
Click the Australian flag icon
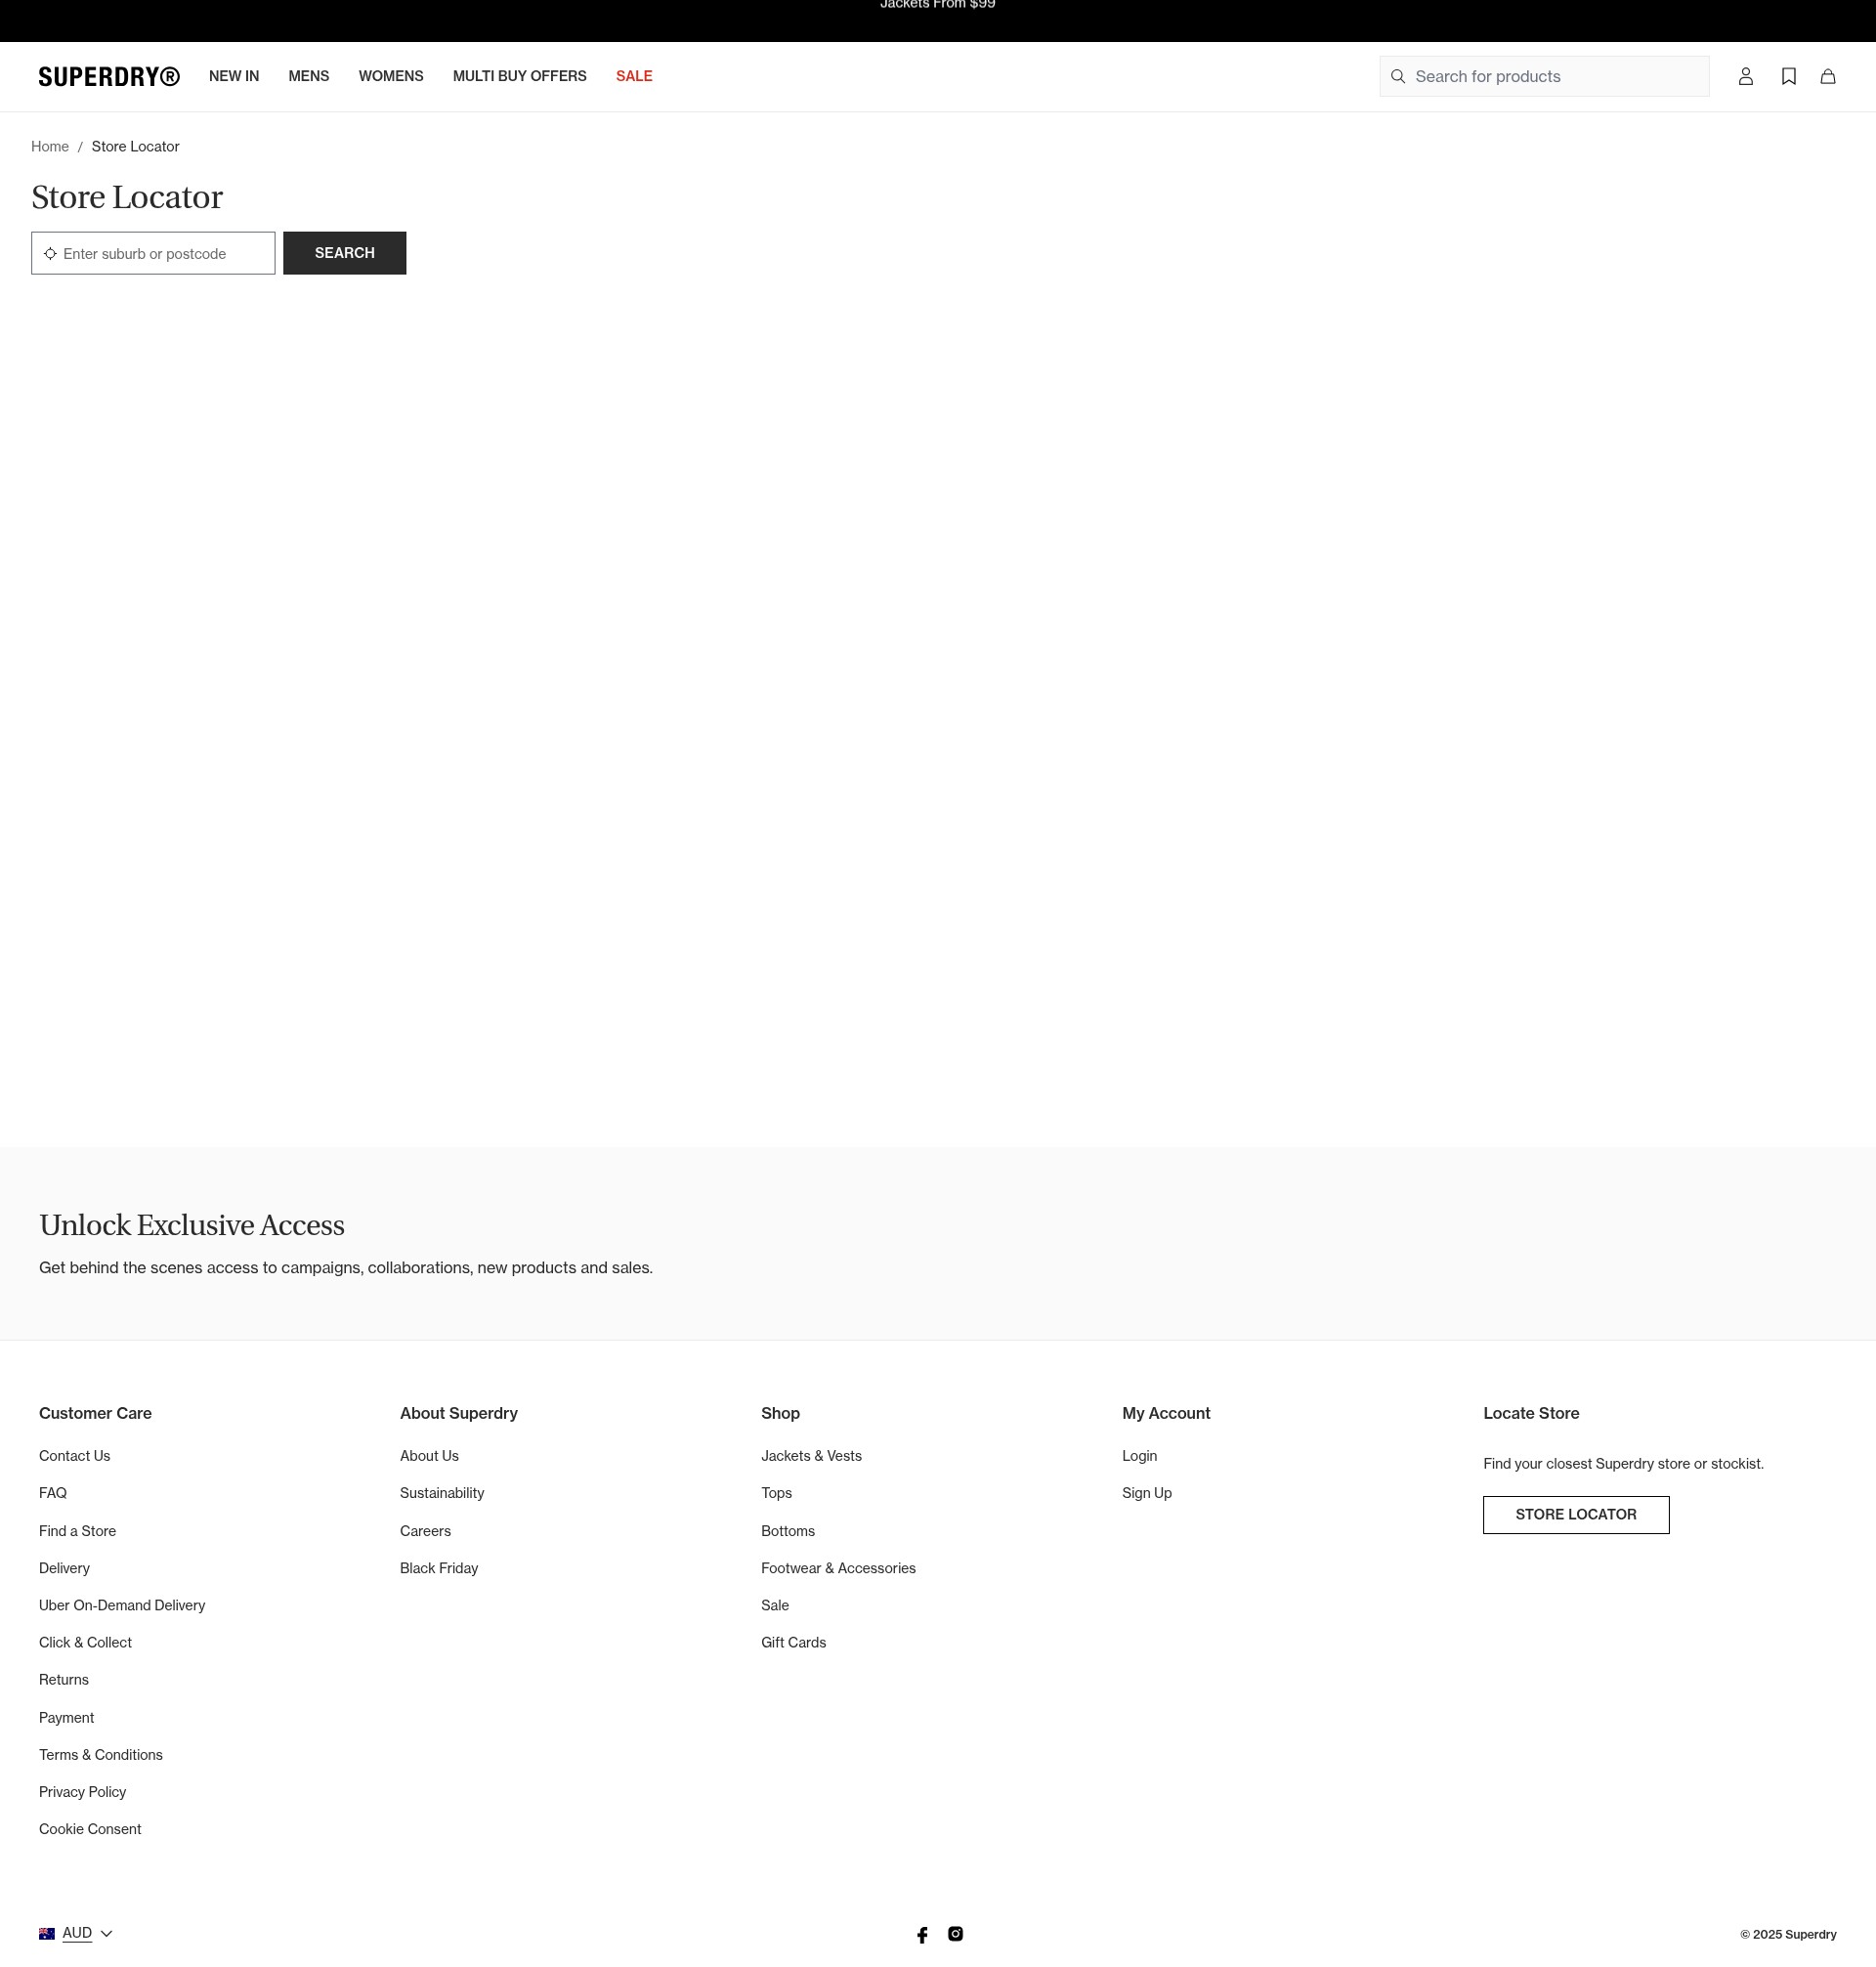tap(47, 1933)
